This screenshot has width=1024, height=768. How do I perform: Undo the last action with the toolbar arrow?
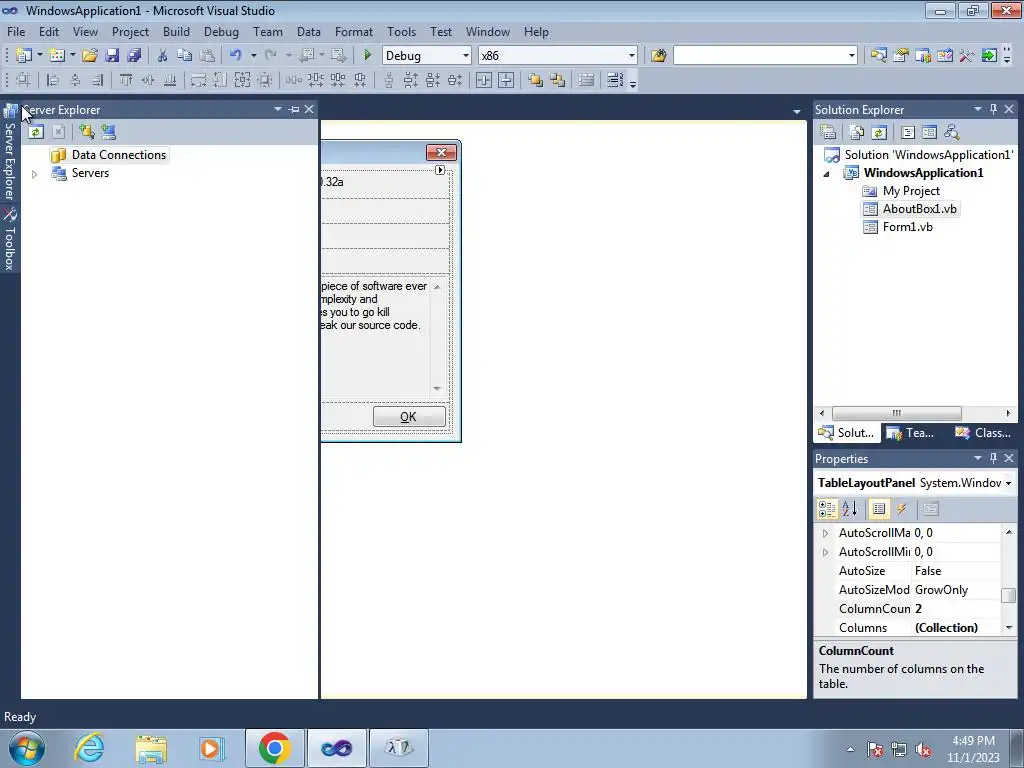236,56
